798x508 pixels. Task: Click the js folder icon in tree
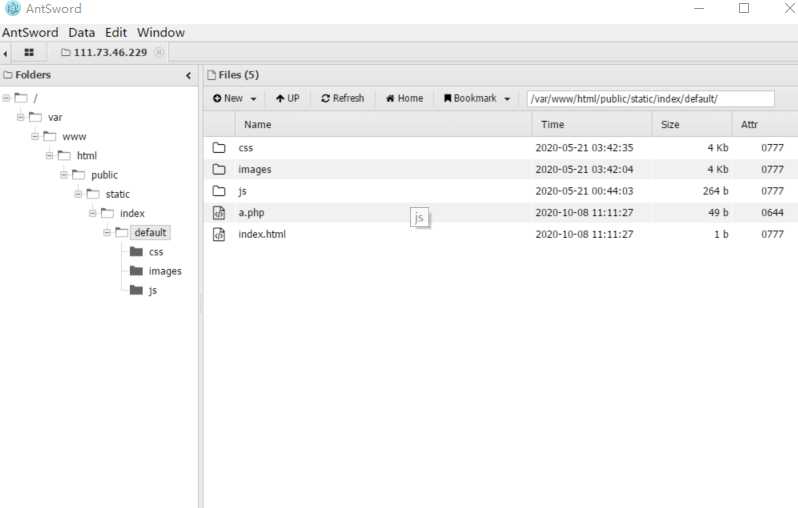tap(136, 290)
